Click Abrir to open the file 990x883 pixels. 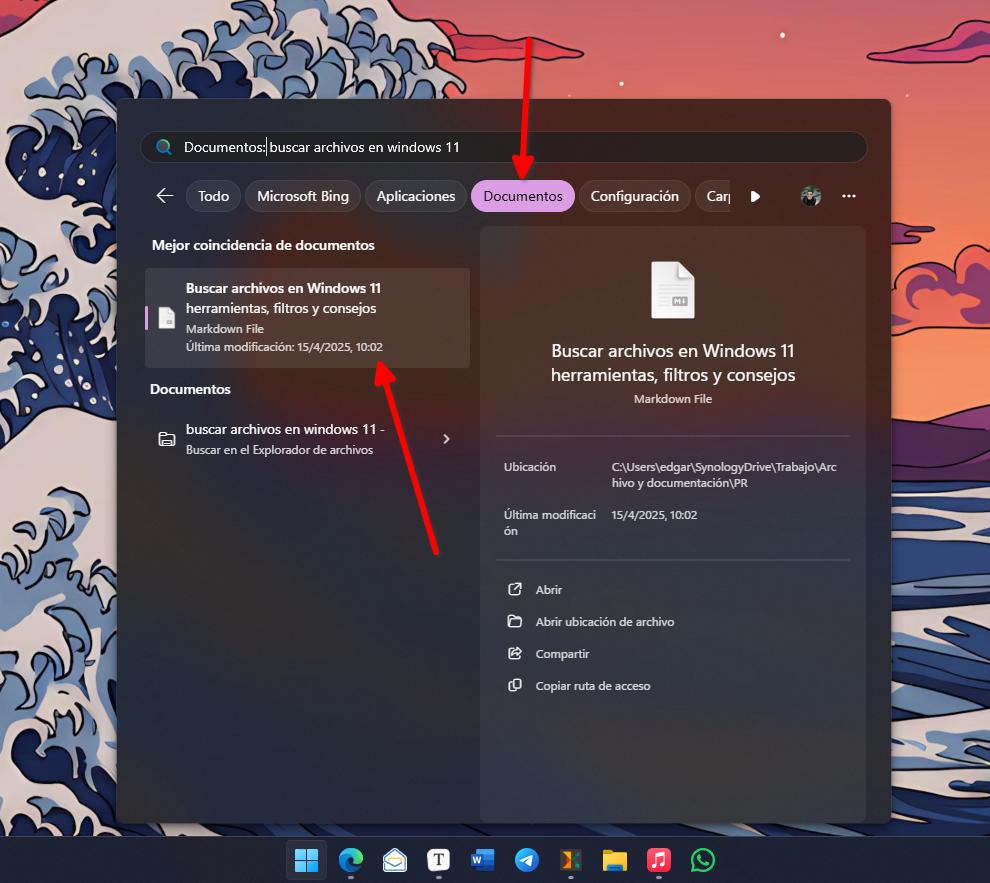[x=549, y=590]
